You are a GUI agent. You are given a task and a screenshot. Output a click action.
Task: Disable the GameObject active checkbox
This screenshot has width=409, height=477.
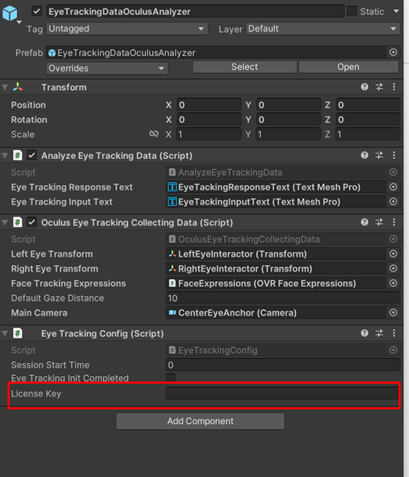(37, 12)
